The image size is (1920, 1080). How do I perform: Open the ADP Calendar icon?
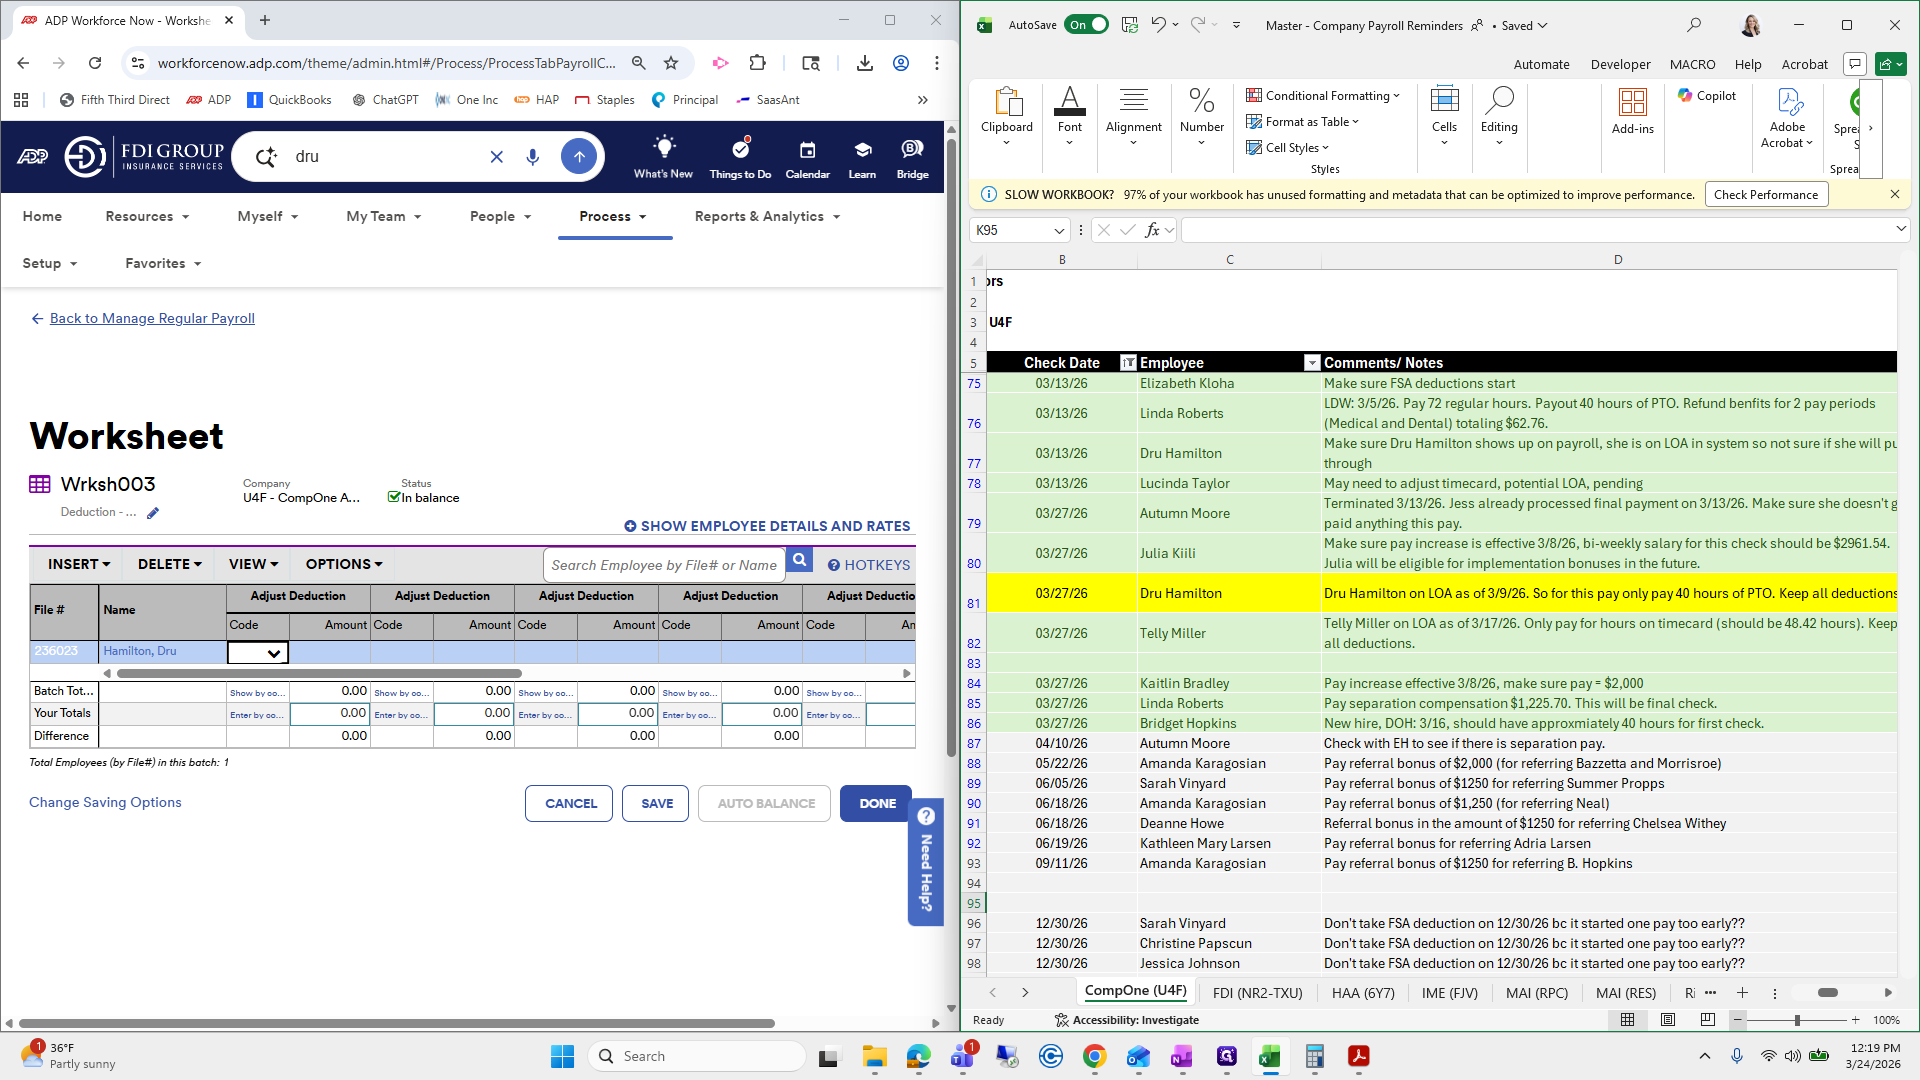[x=807, y=151]
